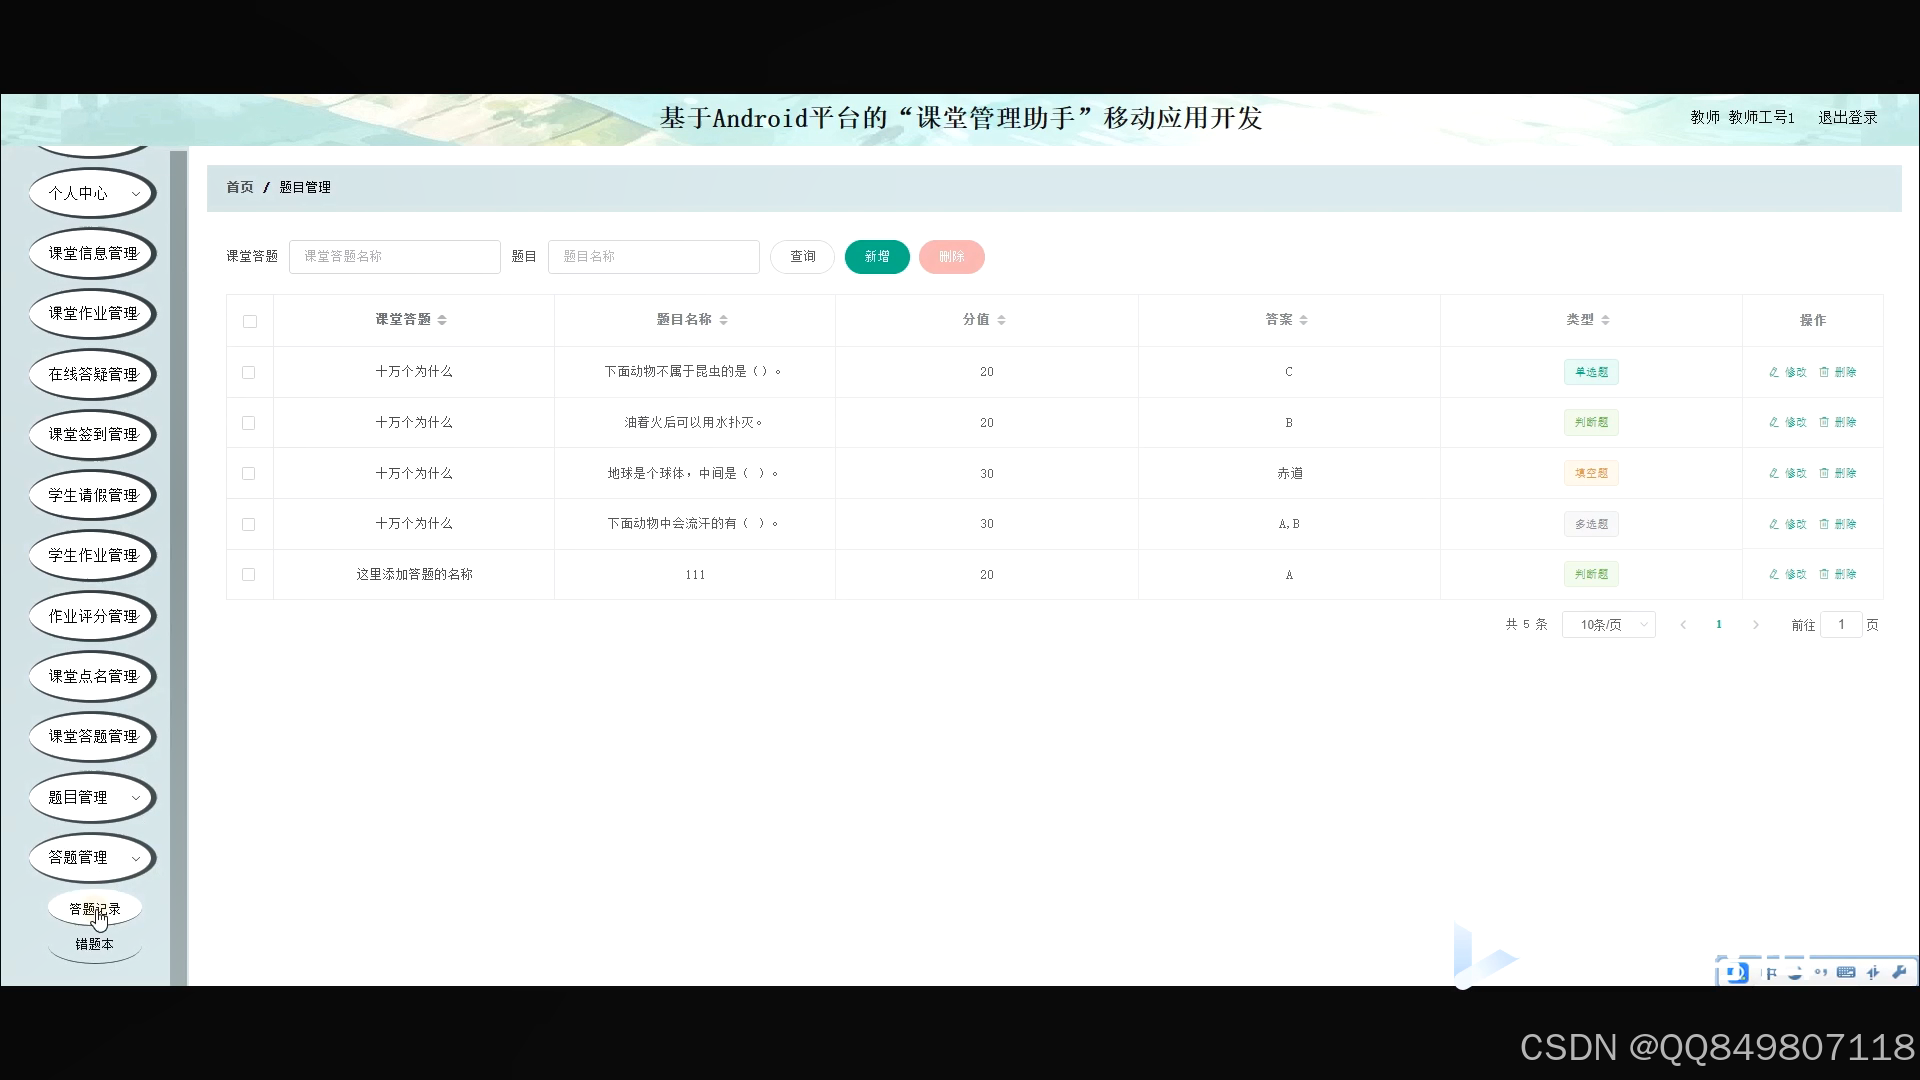Collapse the 答题管理 sidebar menu
The image size is (1920, 1080).
point(92,857)
